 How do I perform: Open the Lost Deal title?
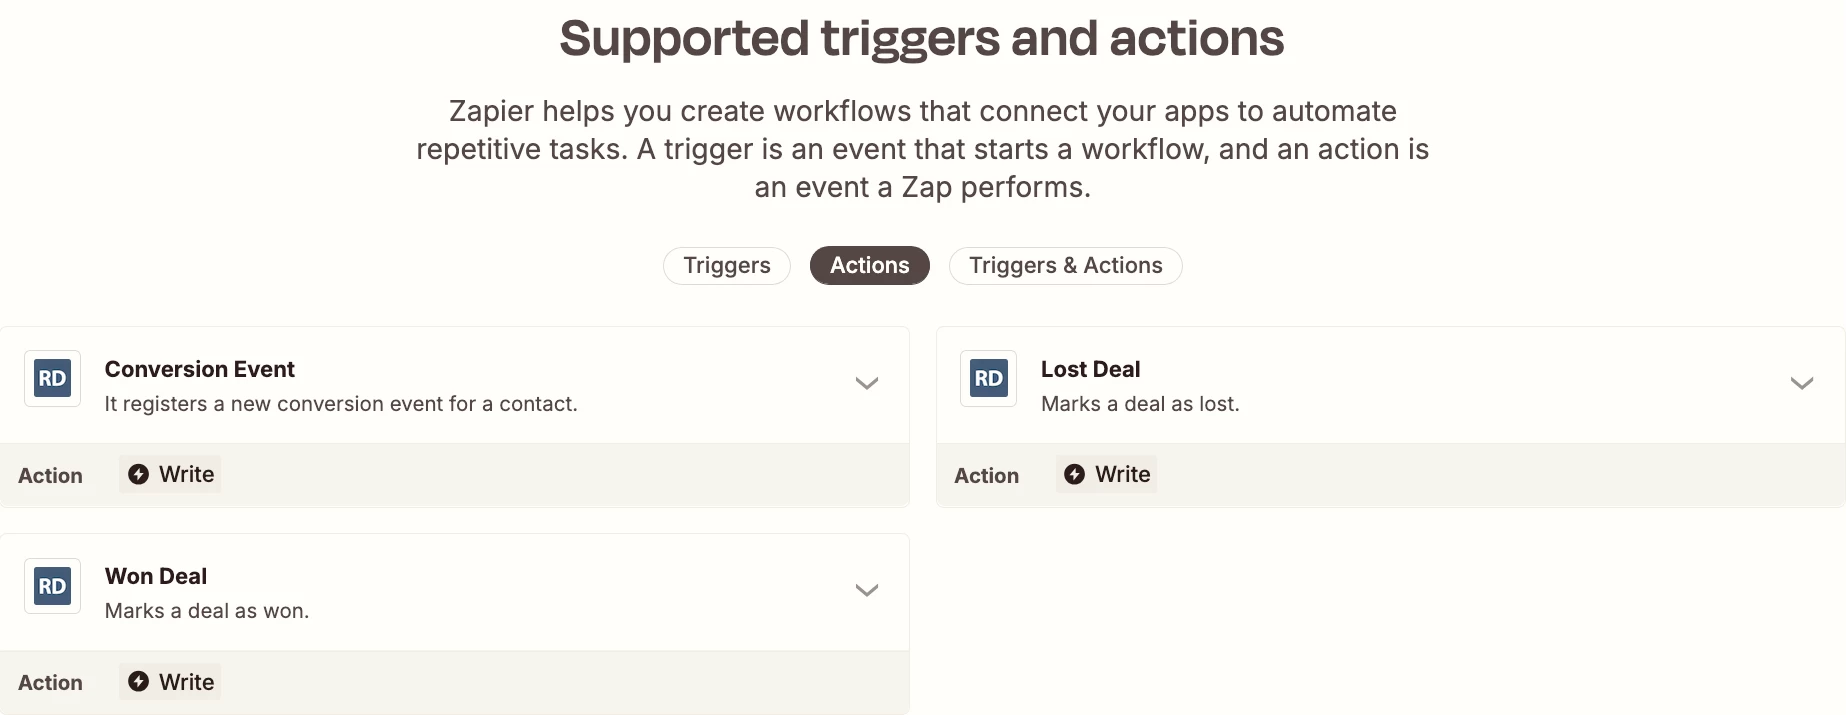(x=1091, y=369)
